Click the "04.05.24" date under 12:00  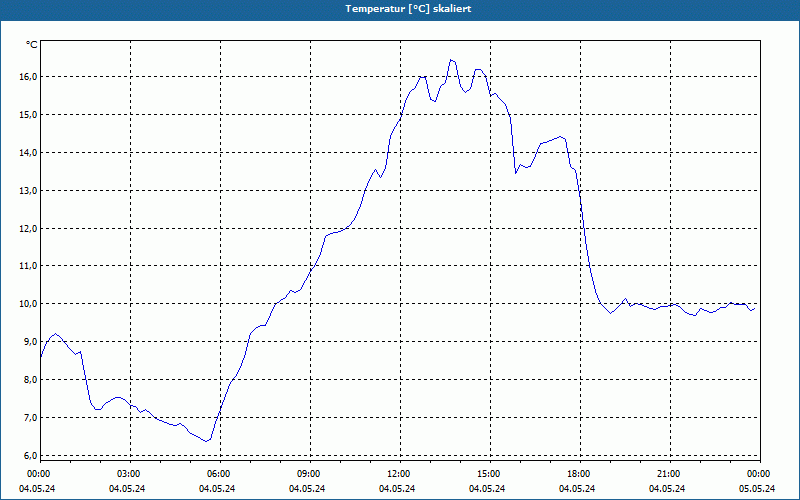coord(397,489)
